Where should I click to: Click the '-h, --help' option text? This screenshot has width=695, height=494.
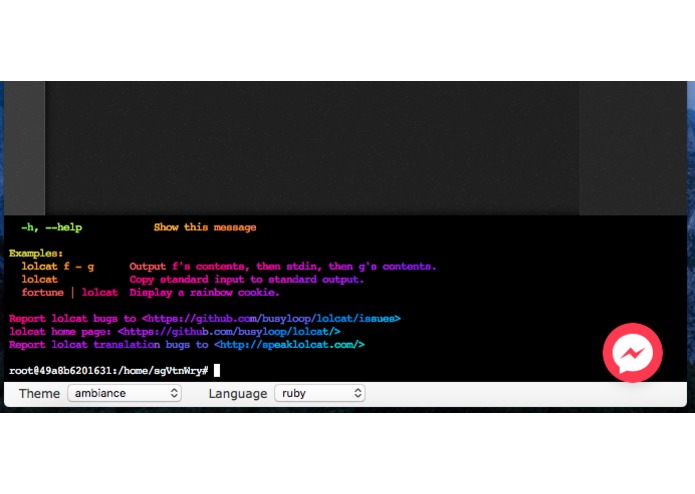coord(51,227)
